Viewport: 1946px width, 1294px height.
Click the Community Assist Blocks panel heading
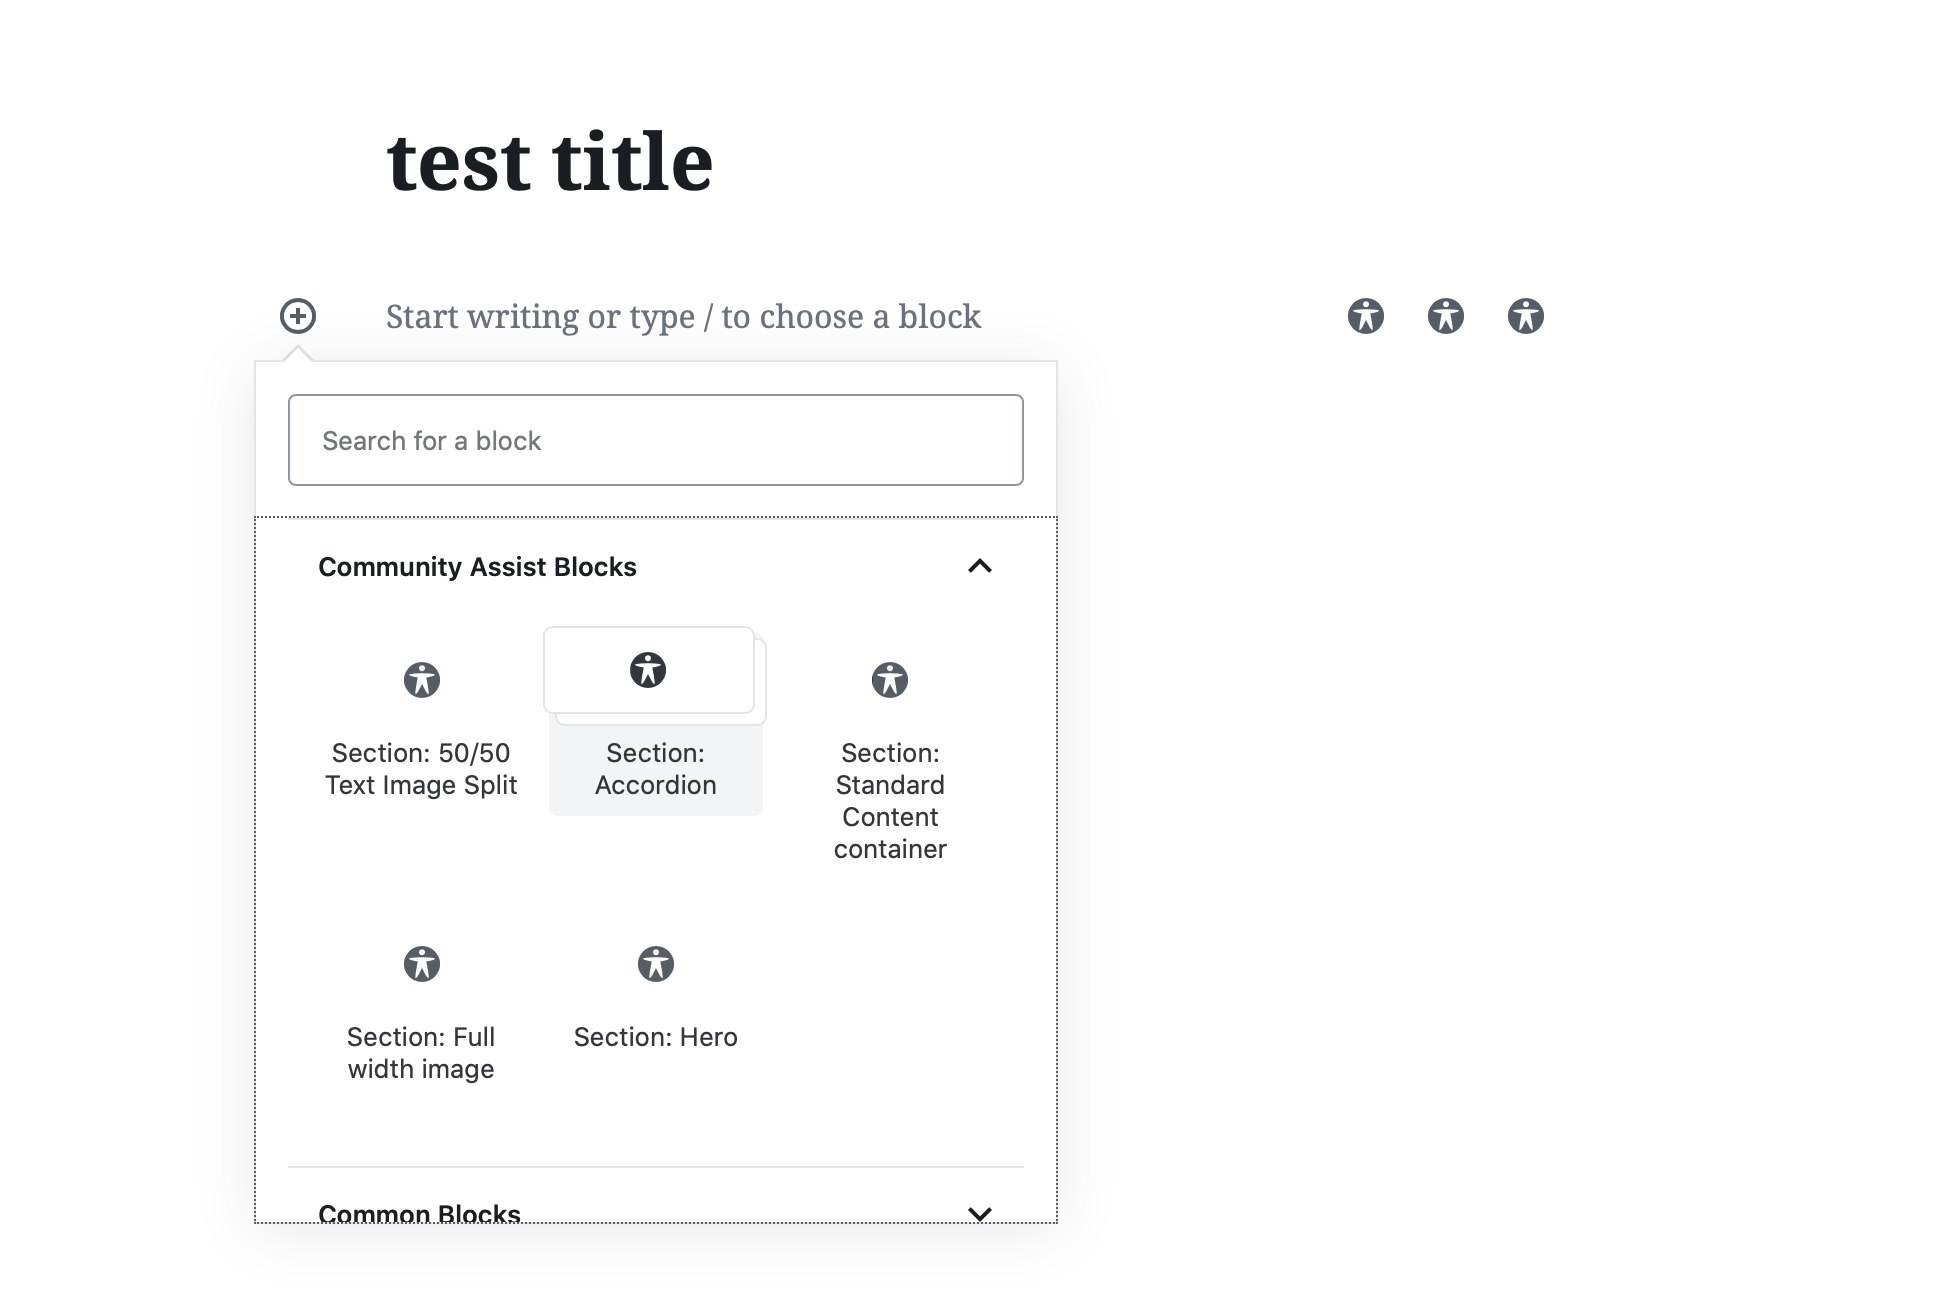pyautogui.click(x=477, y=567)
